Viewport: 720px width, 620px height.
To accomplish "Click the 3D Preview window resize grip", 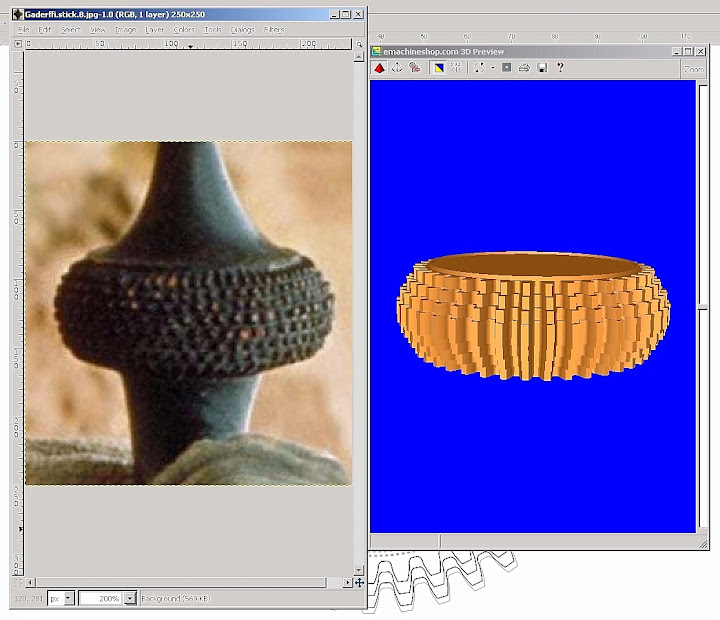I will [x=703, y=543].
